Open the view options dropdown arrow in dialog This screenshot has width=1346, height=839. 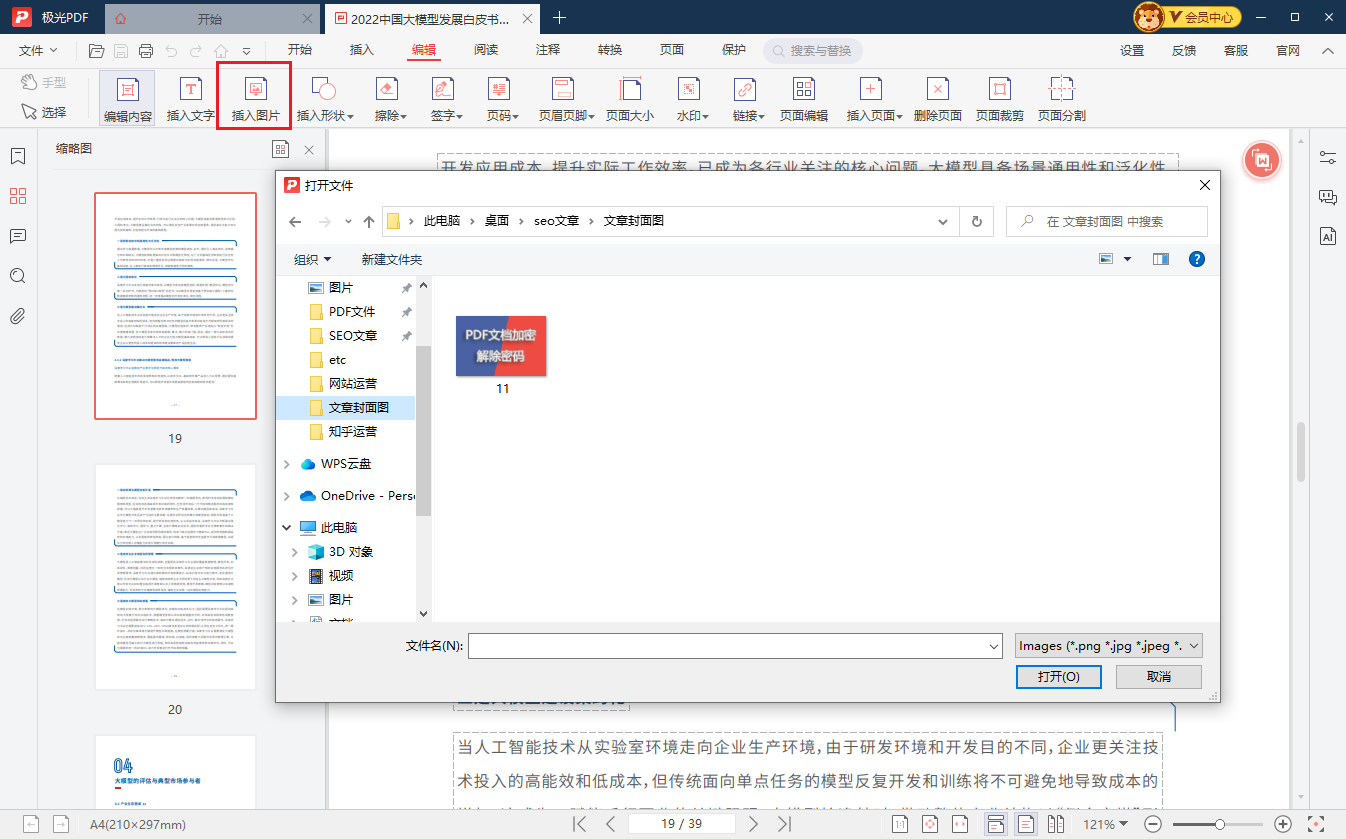tap(1128, 259)
